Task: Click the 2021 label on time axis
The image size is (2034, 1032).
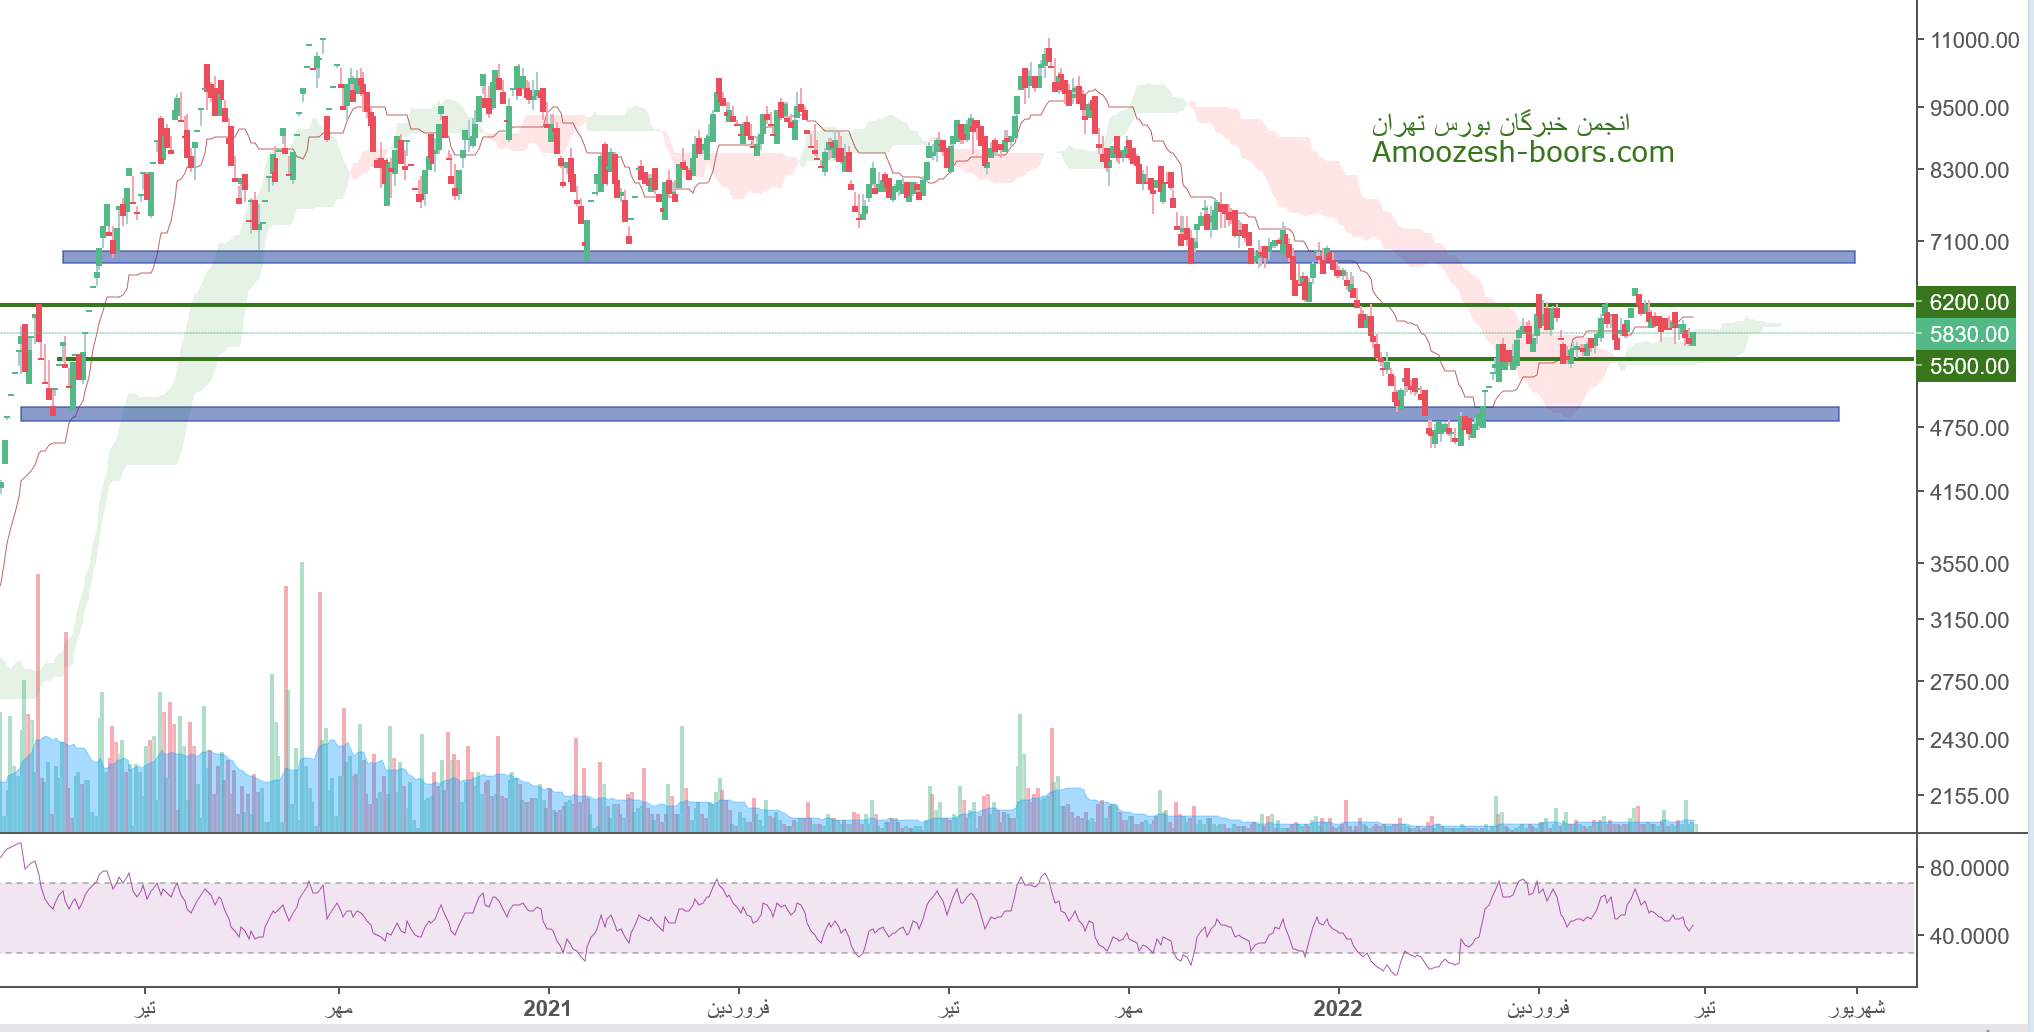Action: 547,1008
